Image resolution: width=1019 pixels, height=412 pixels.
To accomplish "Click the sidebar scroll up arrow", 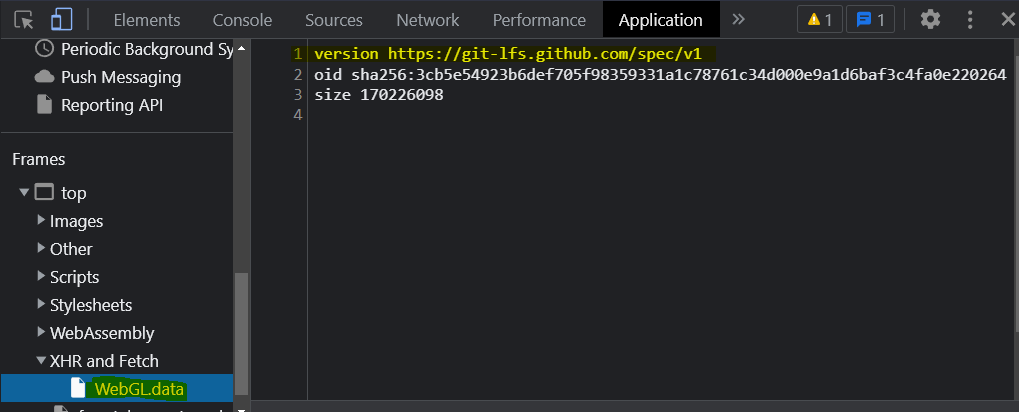I will pos(241,48).
